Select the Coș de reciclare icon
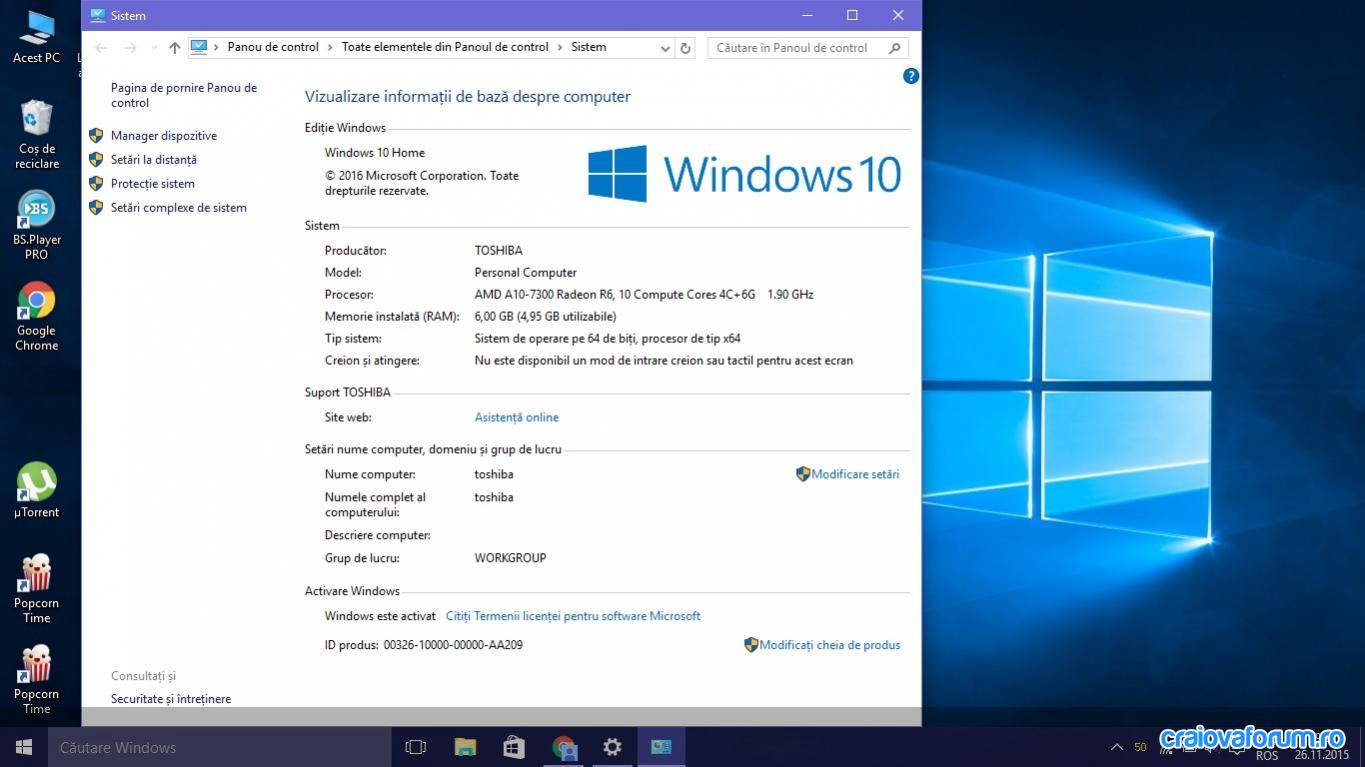 [37, 134]
